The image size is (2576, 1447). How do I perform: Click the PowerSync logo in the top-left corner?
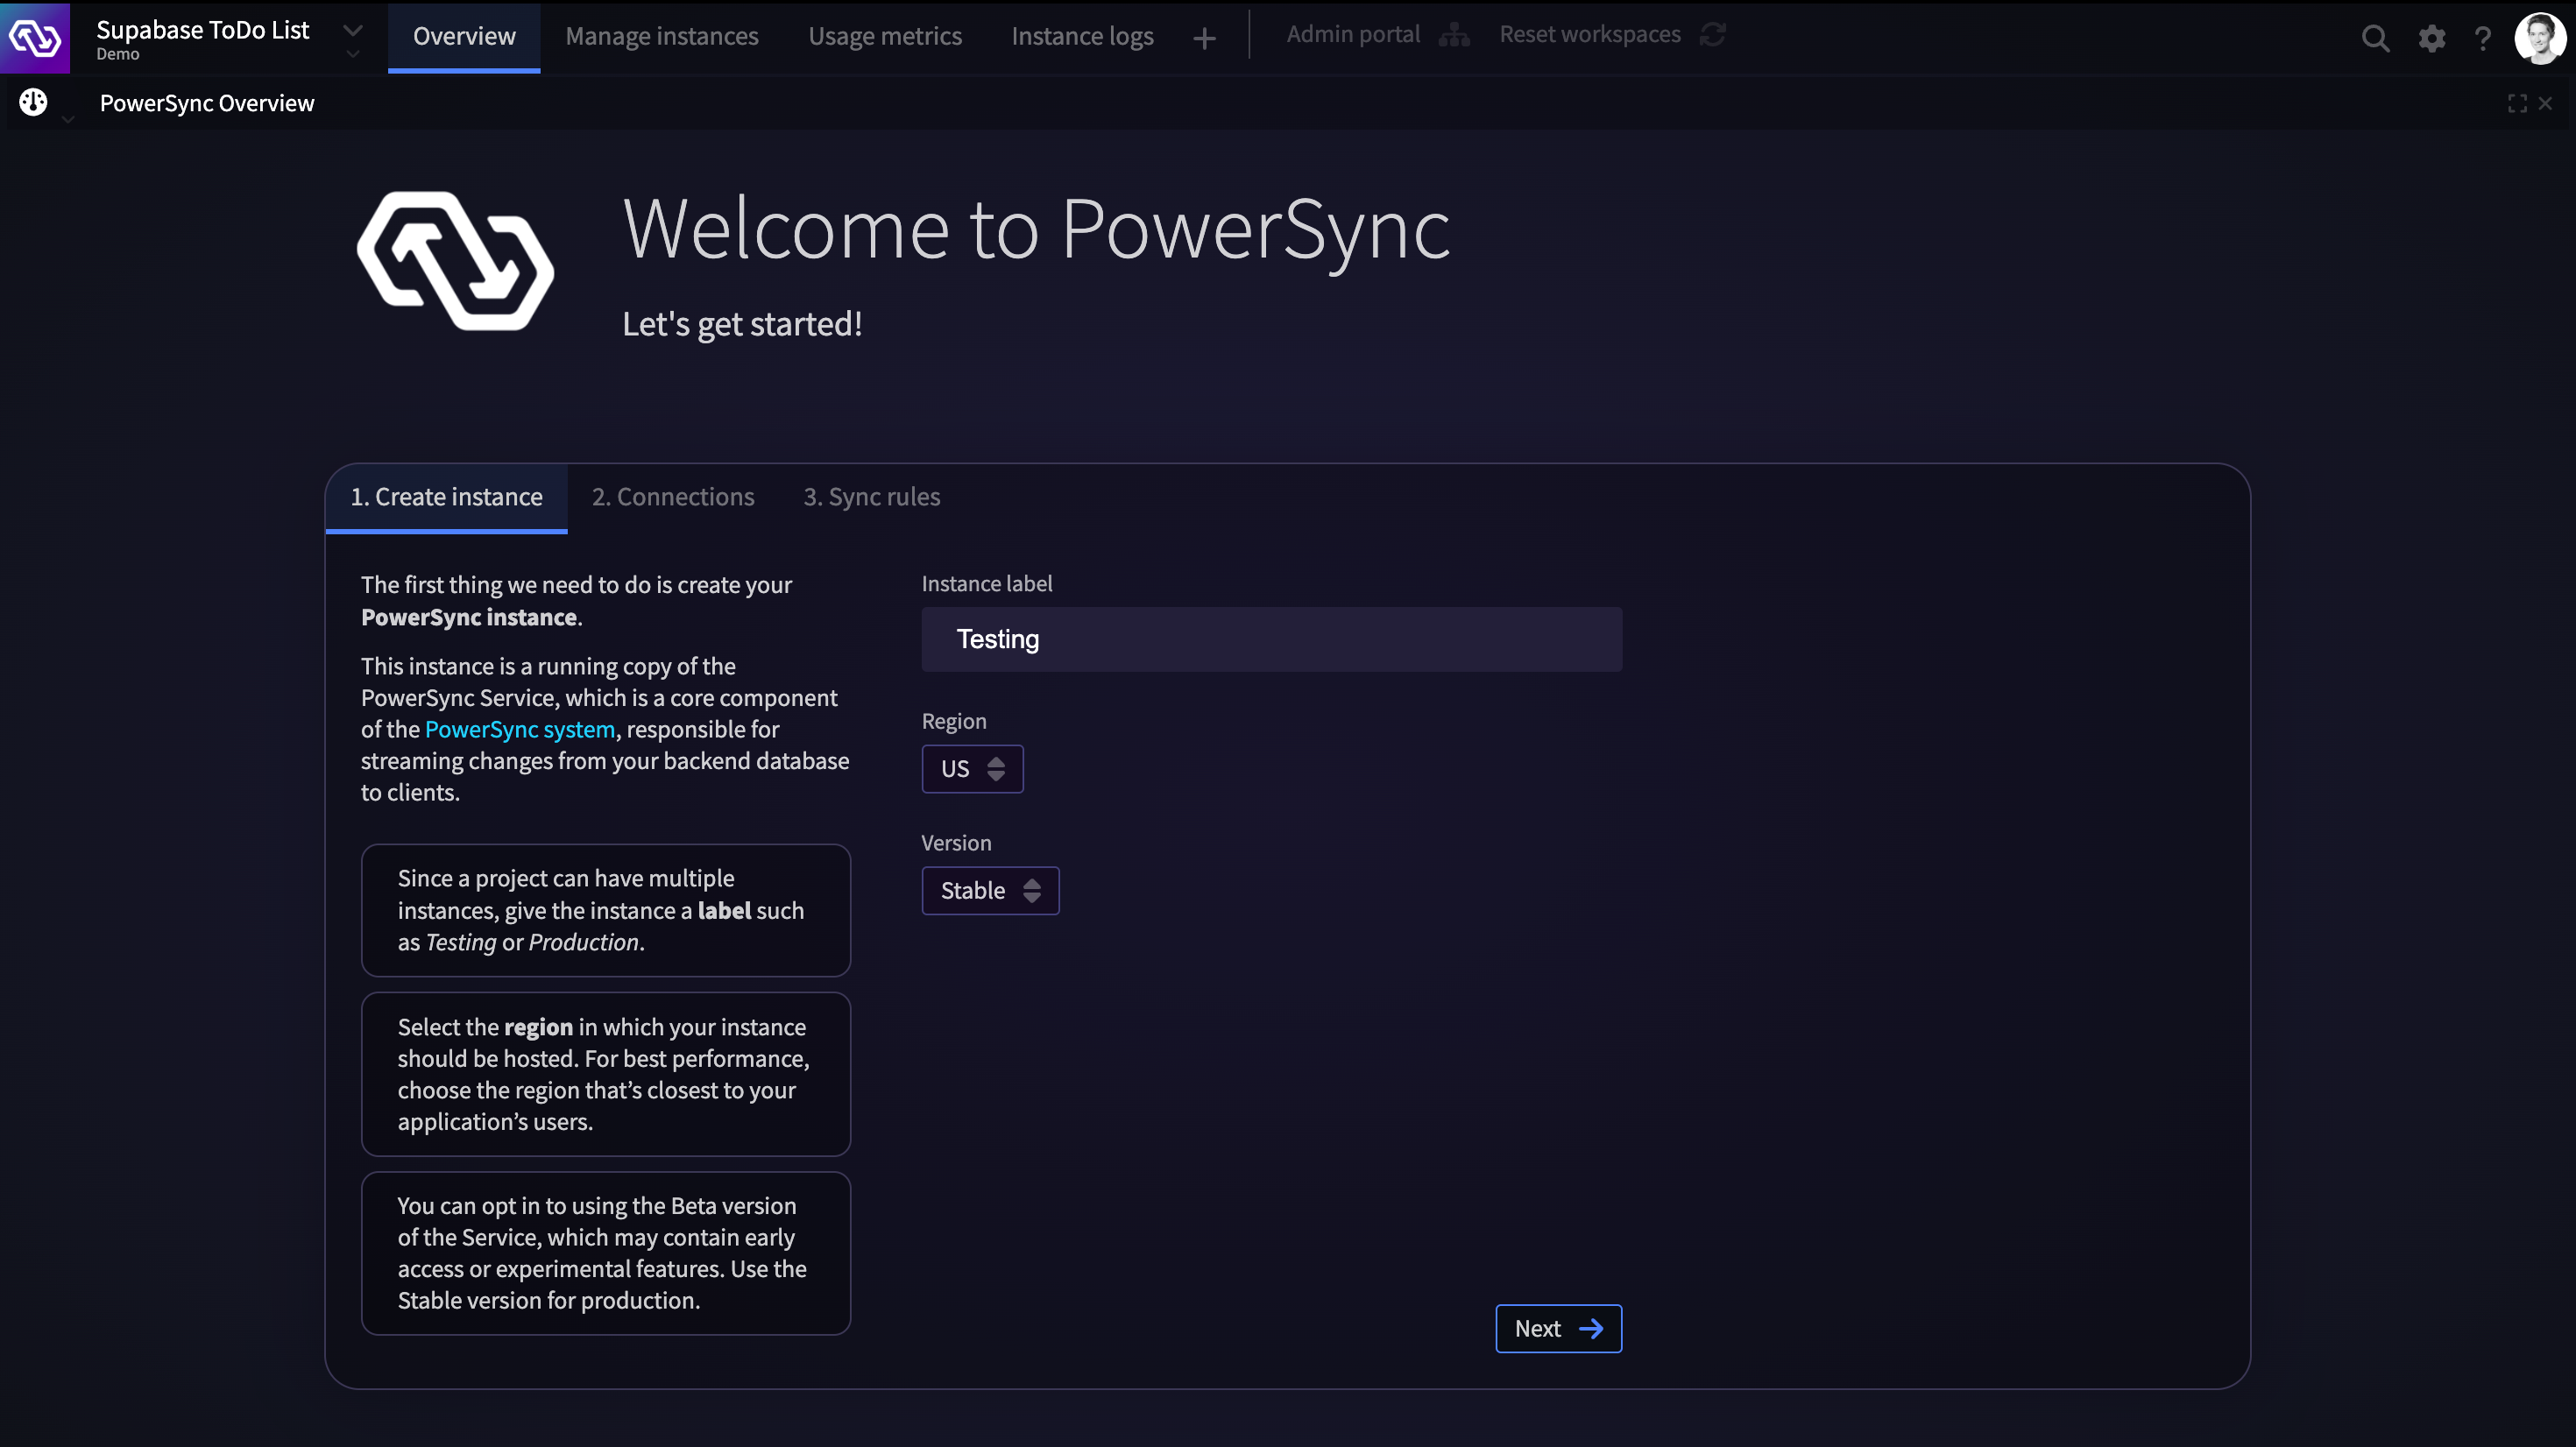click(x=35, y=37)
